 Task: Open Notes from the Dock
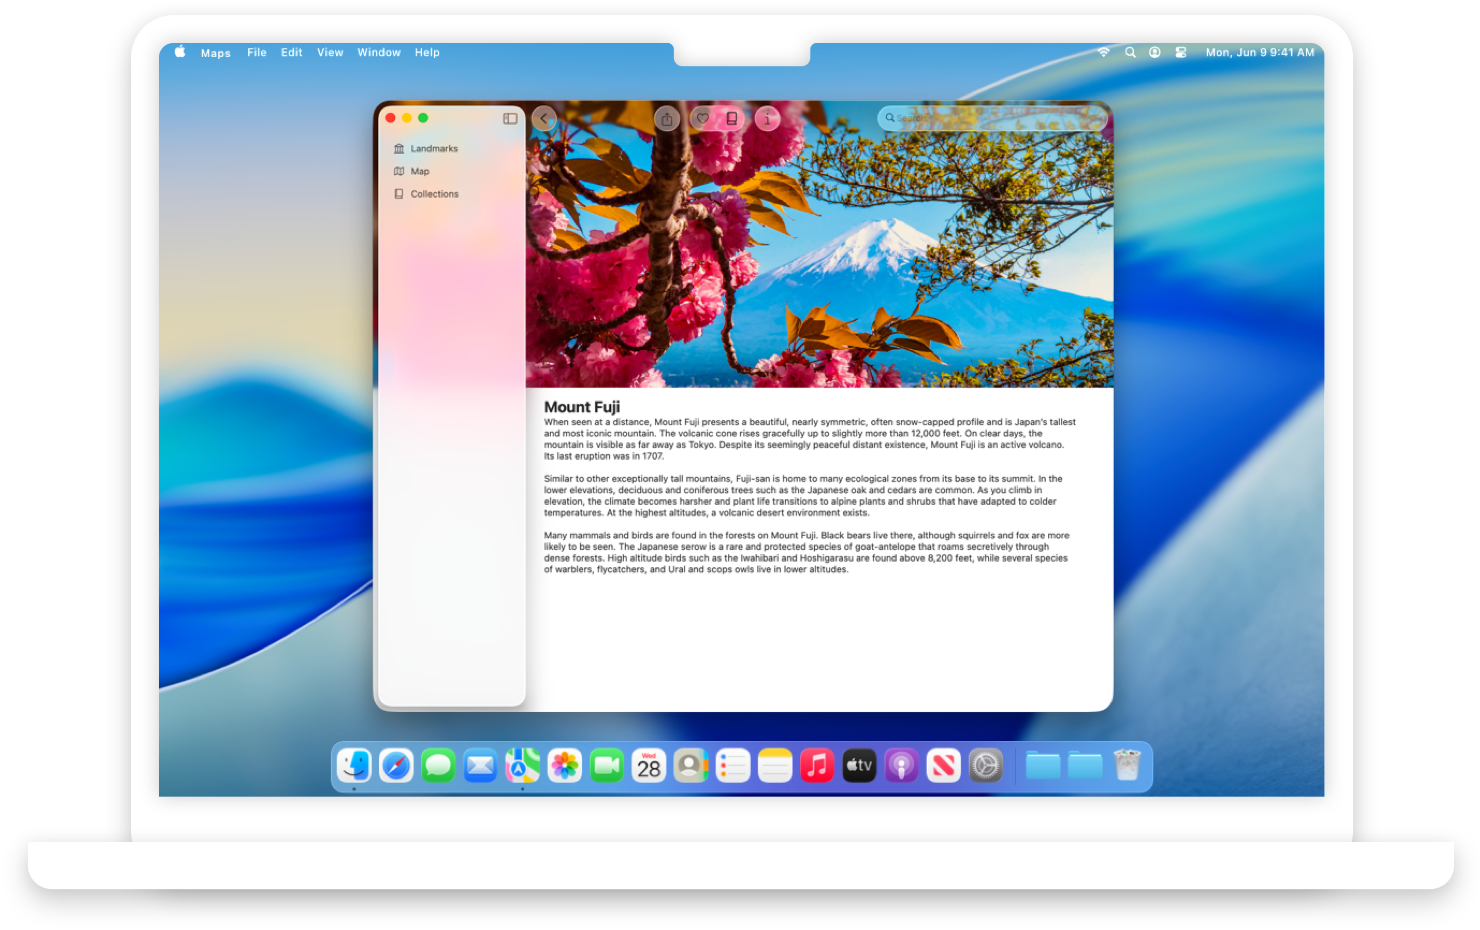point(775,766)
